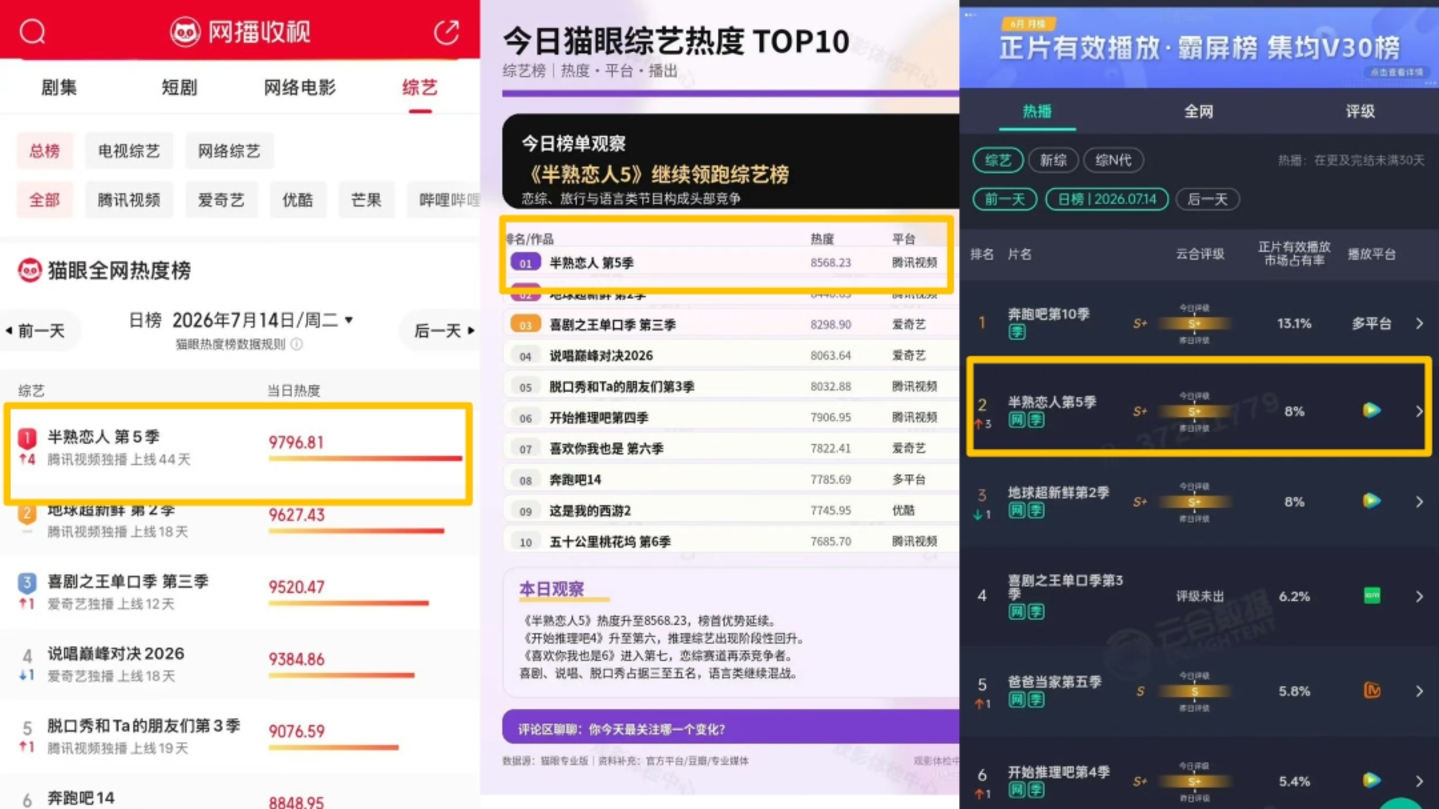The width and height of the screenshot is (1439, 809).
Task: Tap the Maoyan cat logo beside 网播收视
Action: (x=185, y=32)
